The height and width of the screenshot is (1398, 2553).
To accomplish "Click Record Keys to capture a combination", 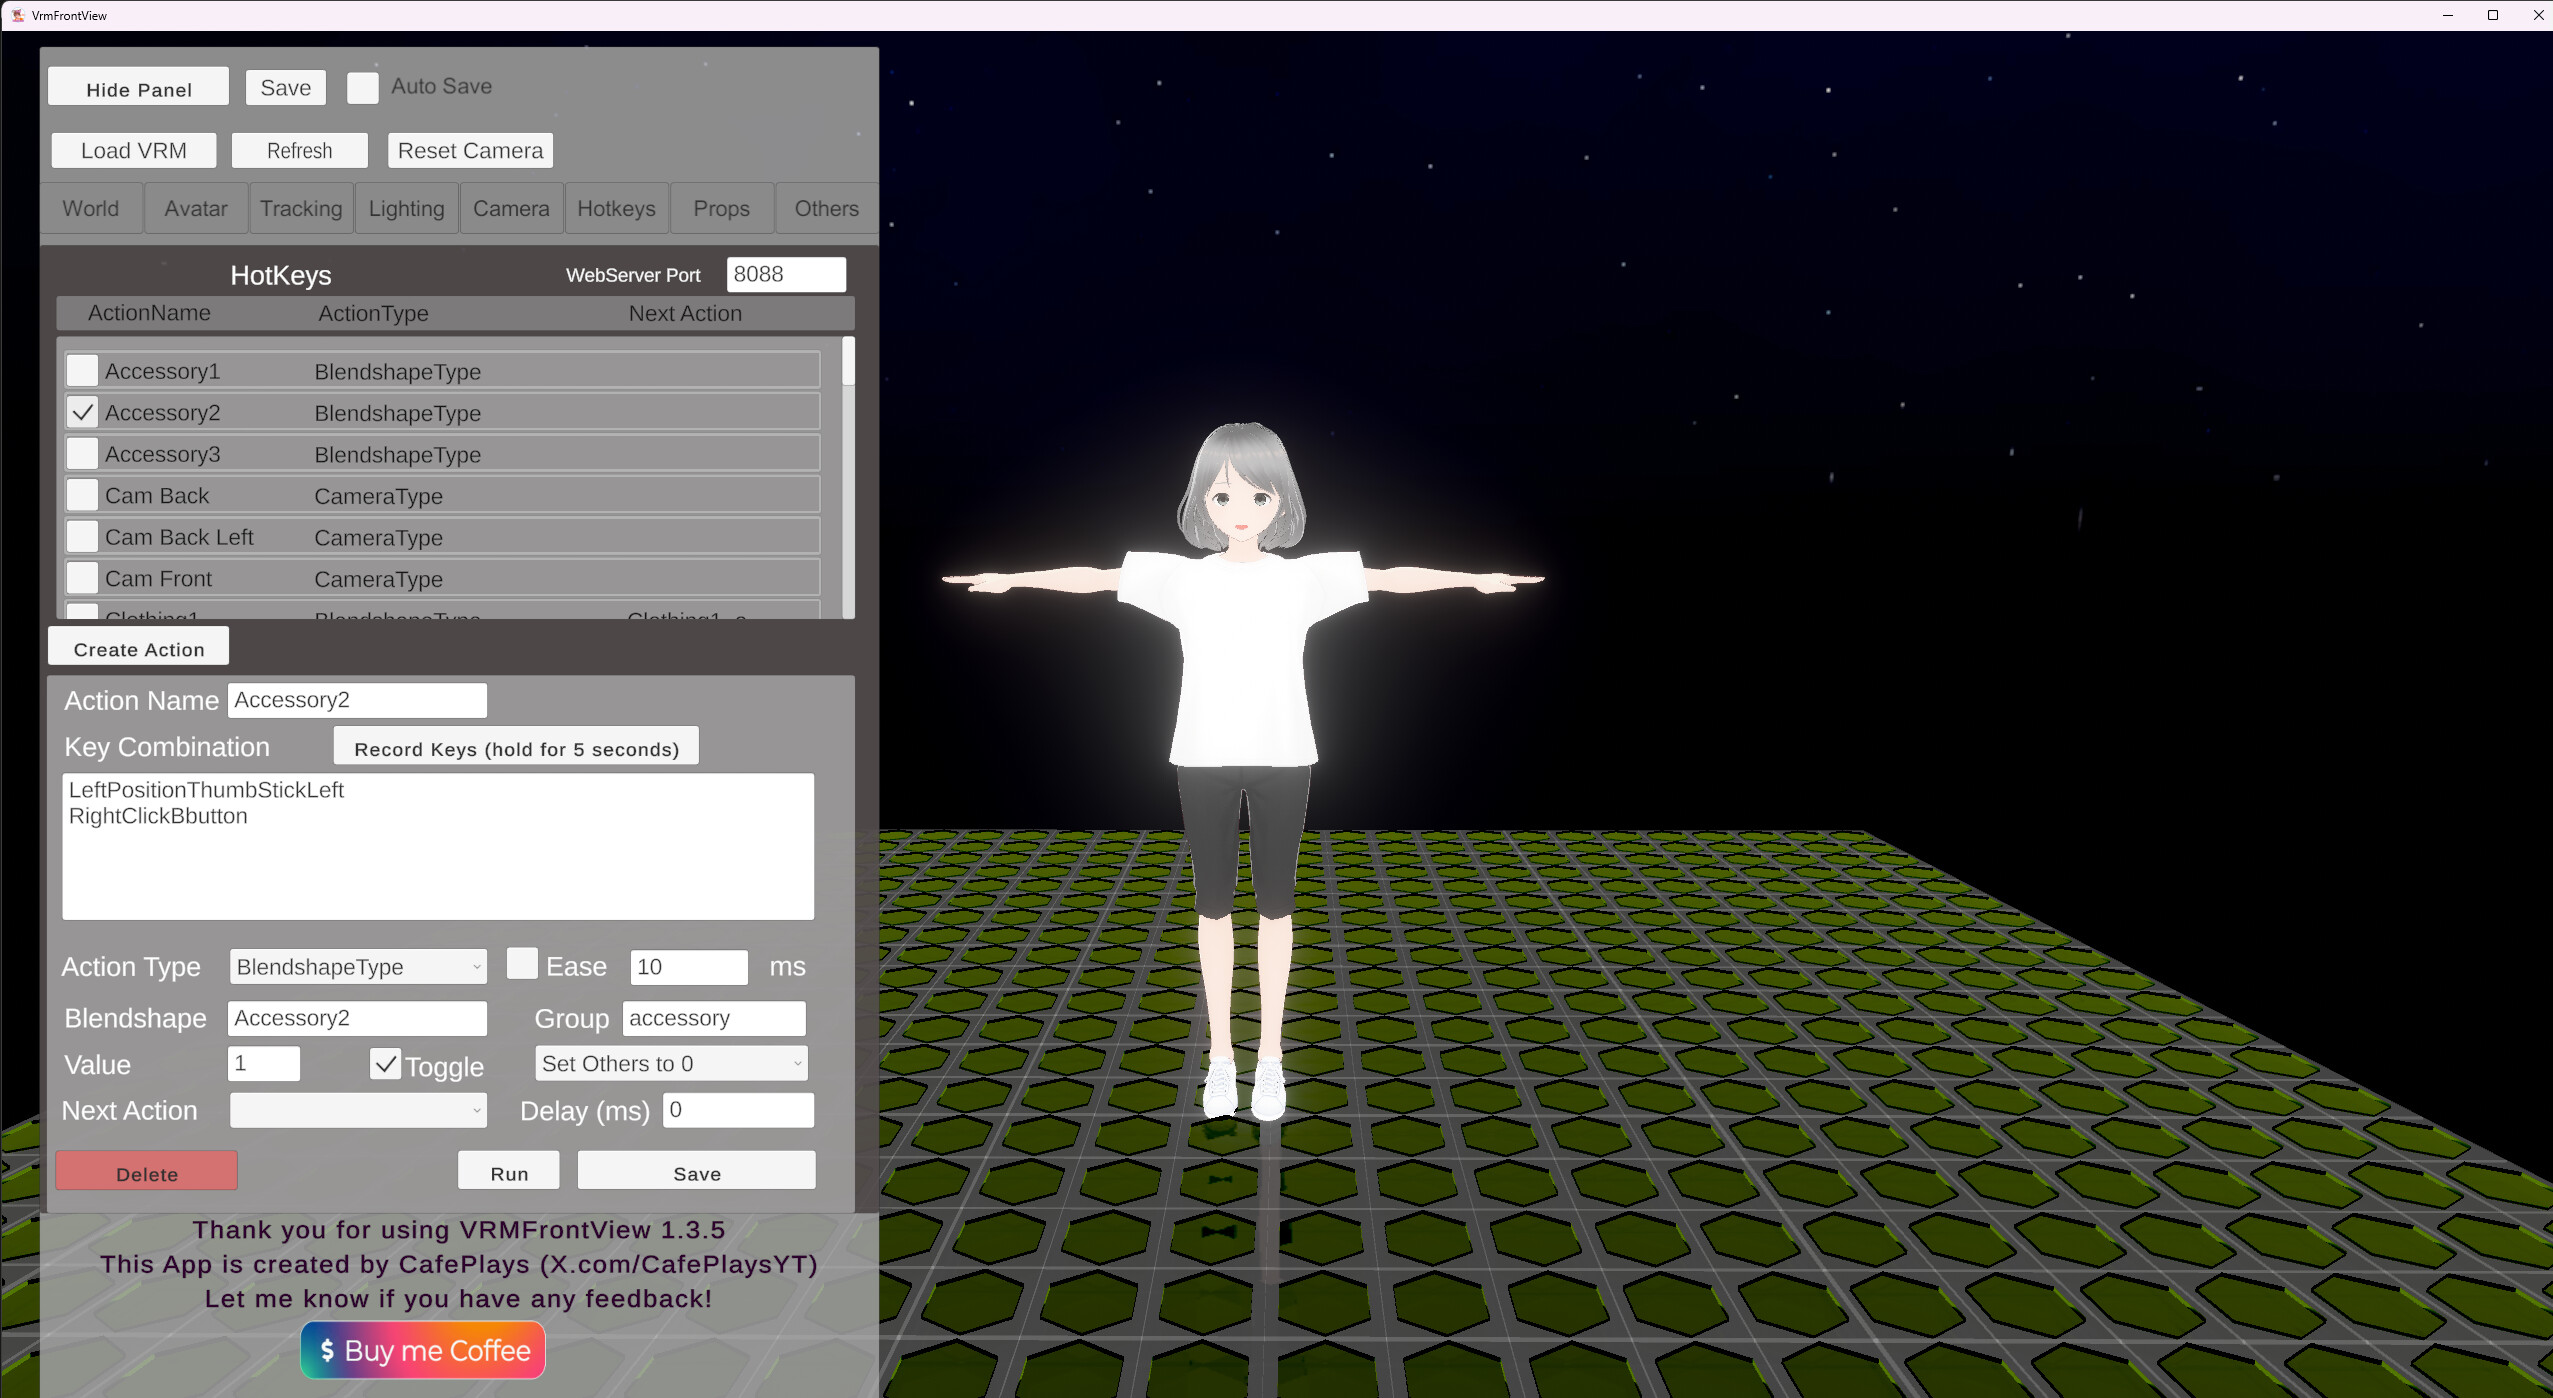I will click(514, 747).
